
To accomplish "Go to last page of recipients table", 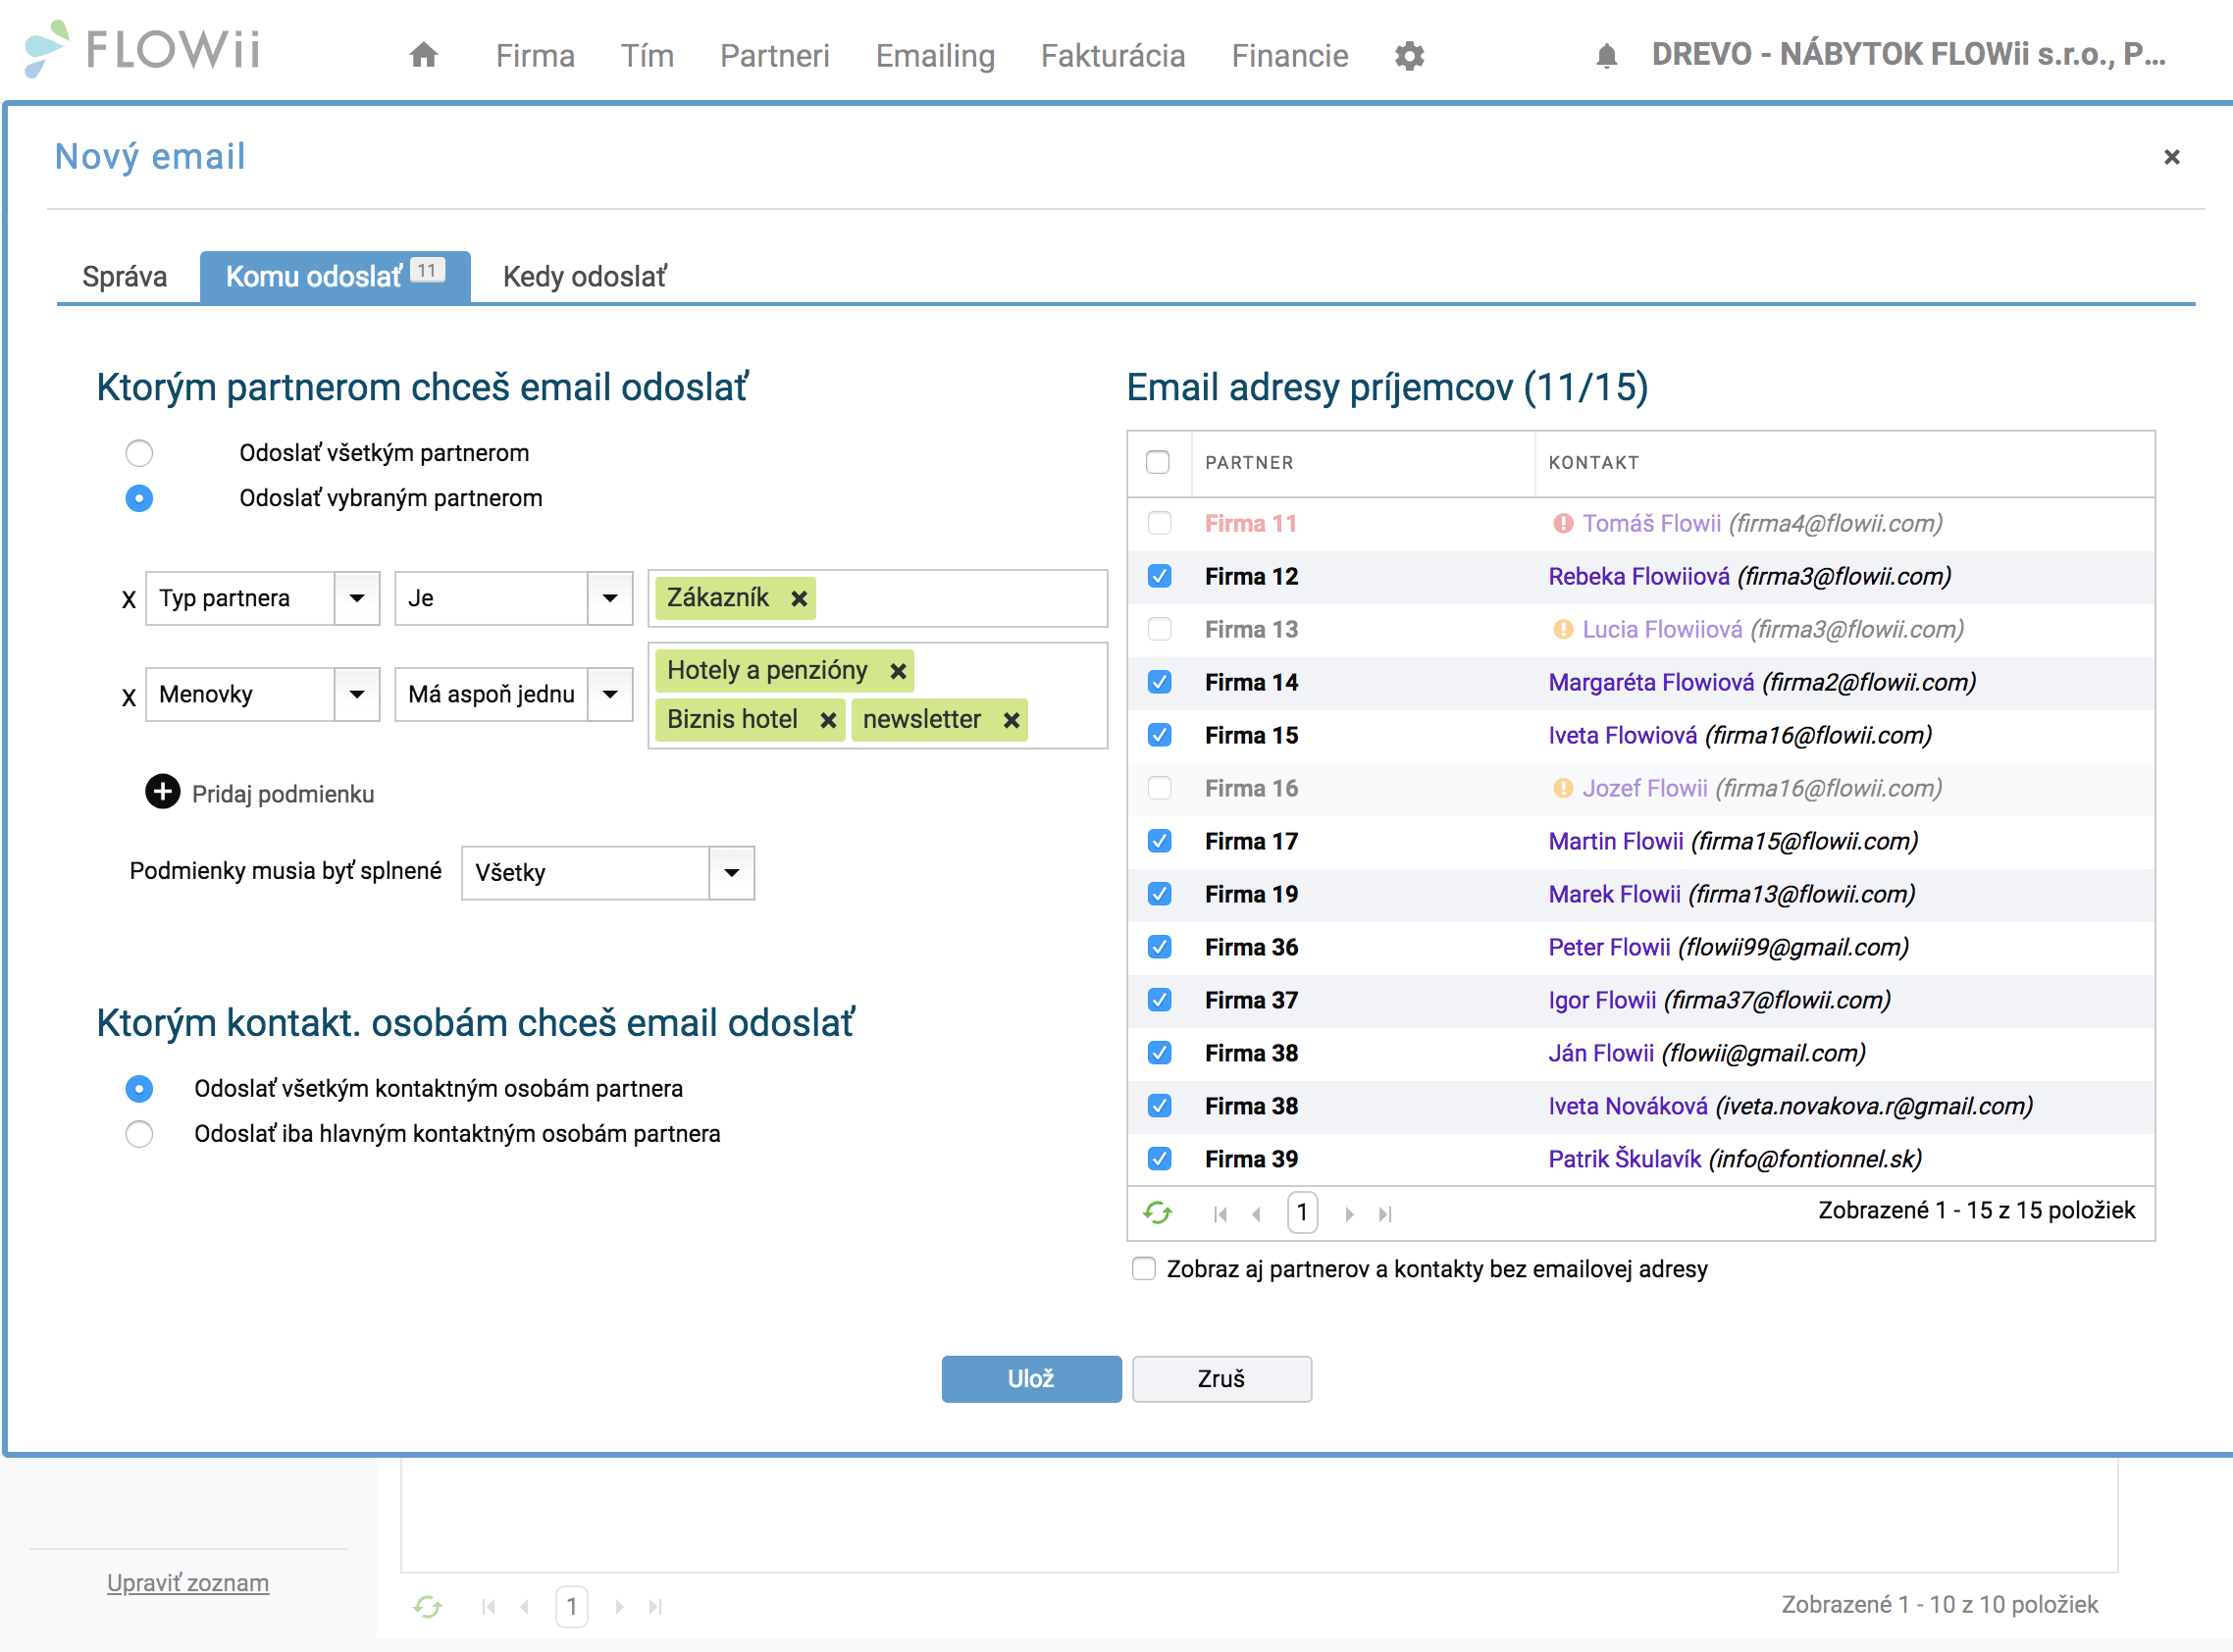I will [1385, 1214].
